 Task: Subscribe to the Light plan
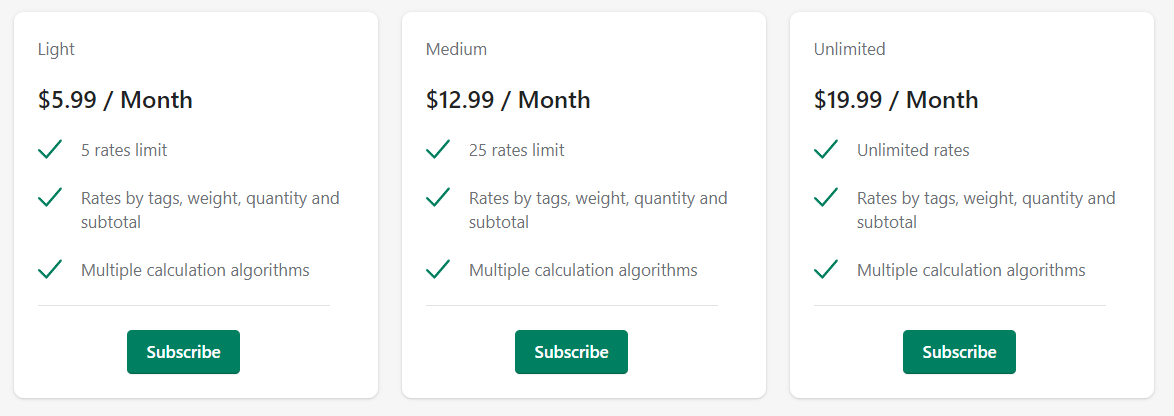183,352
